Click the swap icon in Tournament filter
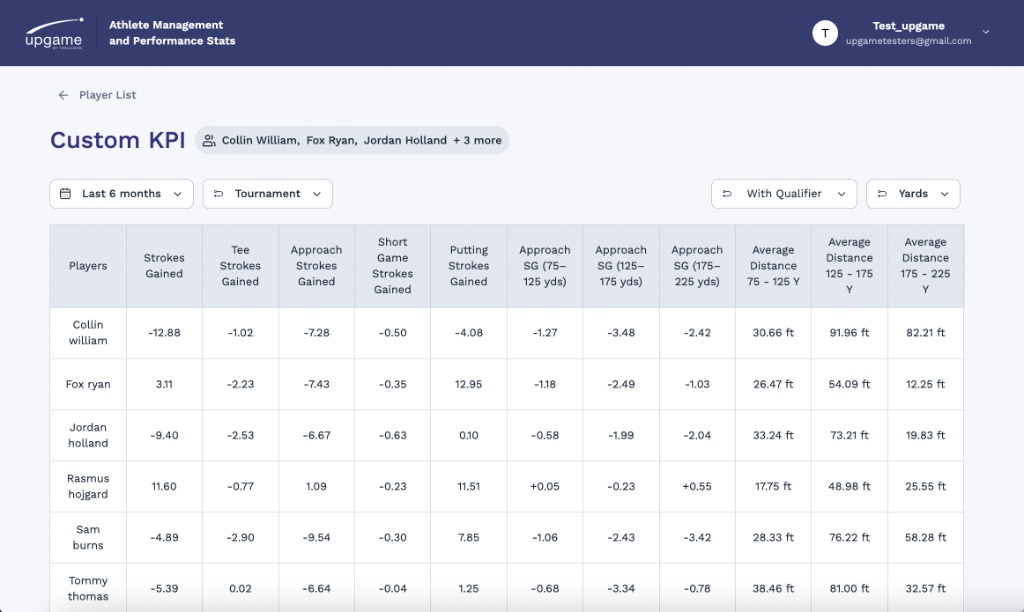Screen dimensions: 1024x612 point(219,194)
